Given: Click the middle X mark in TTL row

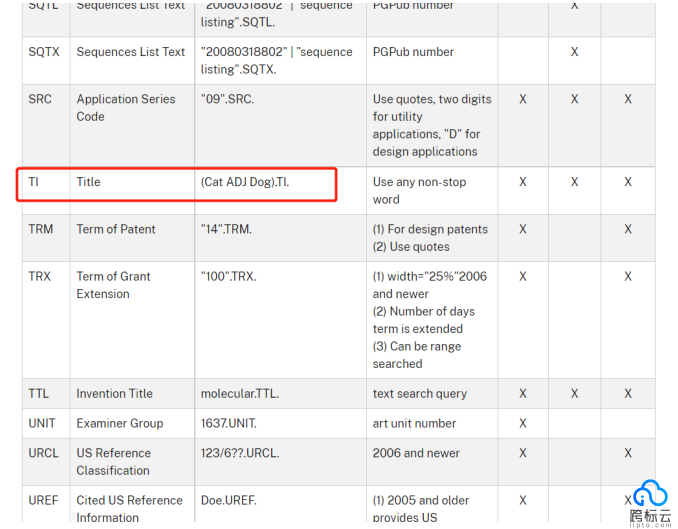Looking at the screenshot, I should pyautogui.click(x=574, y=393).
